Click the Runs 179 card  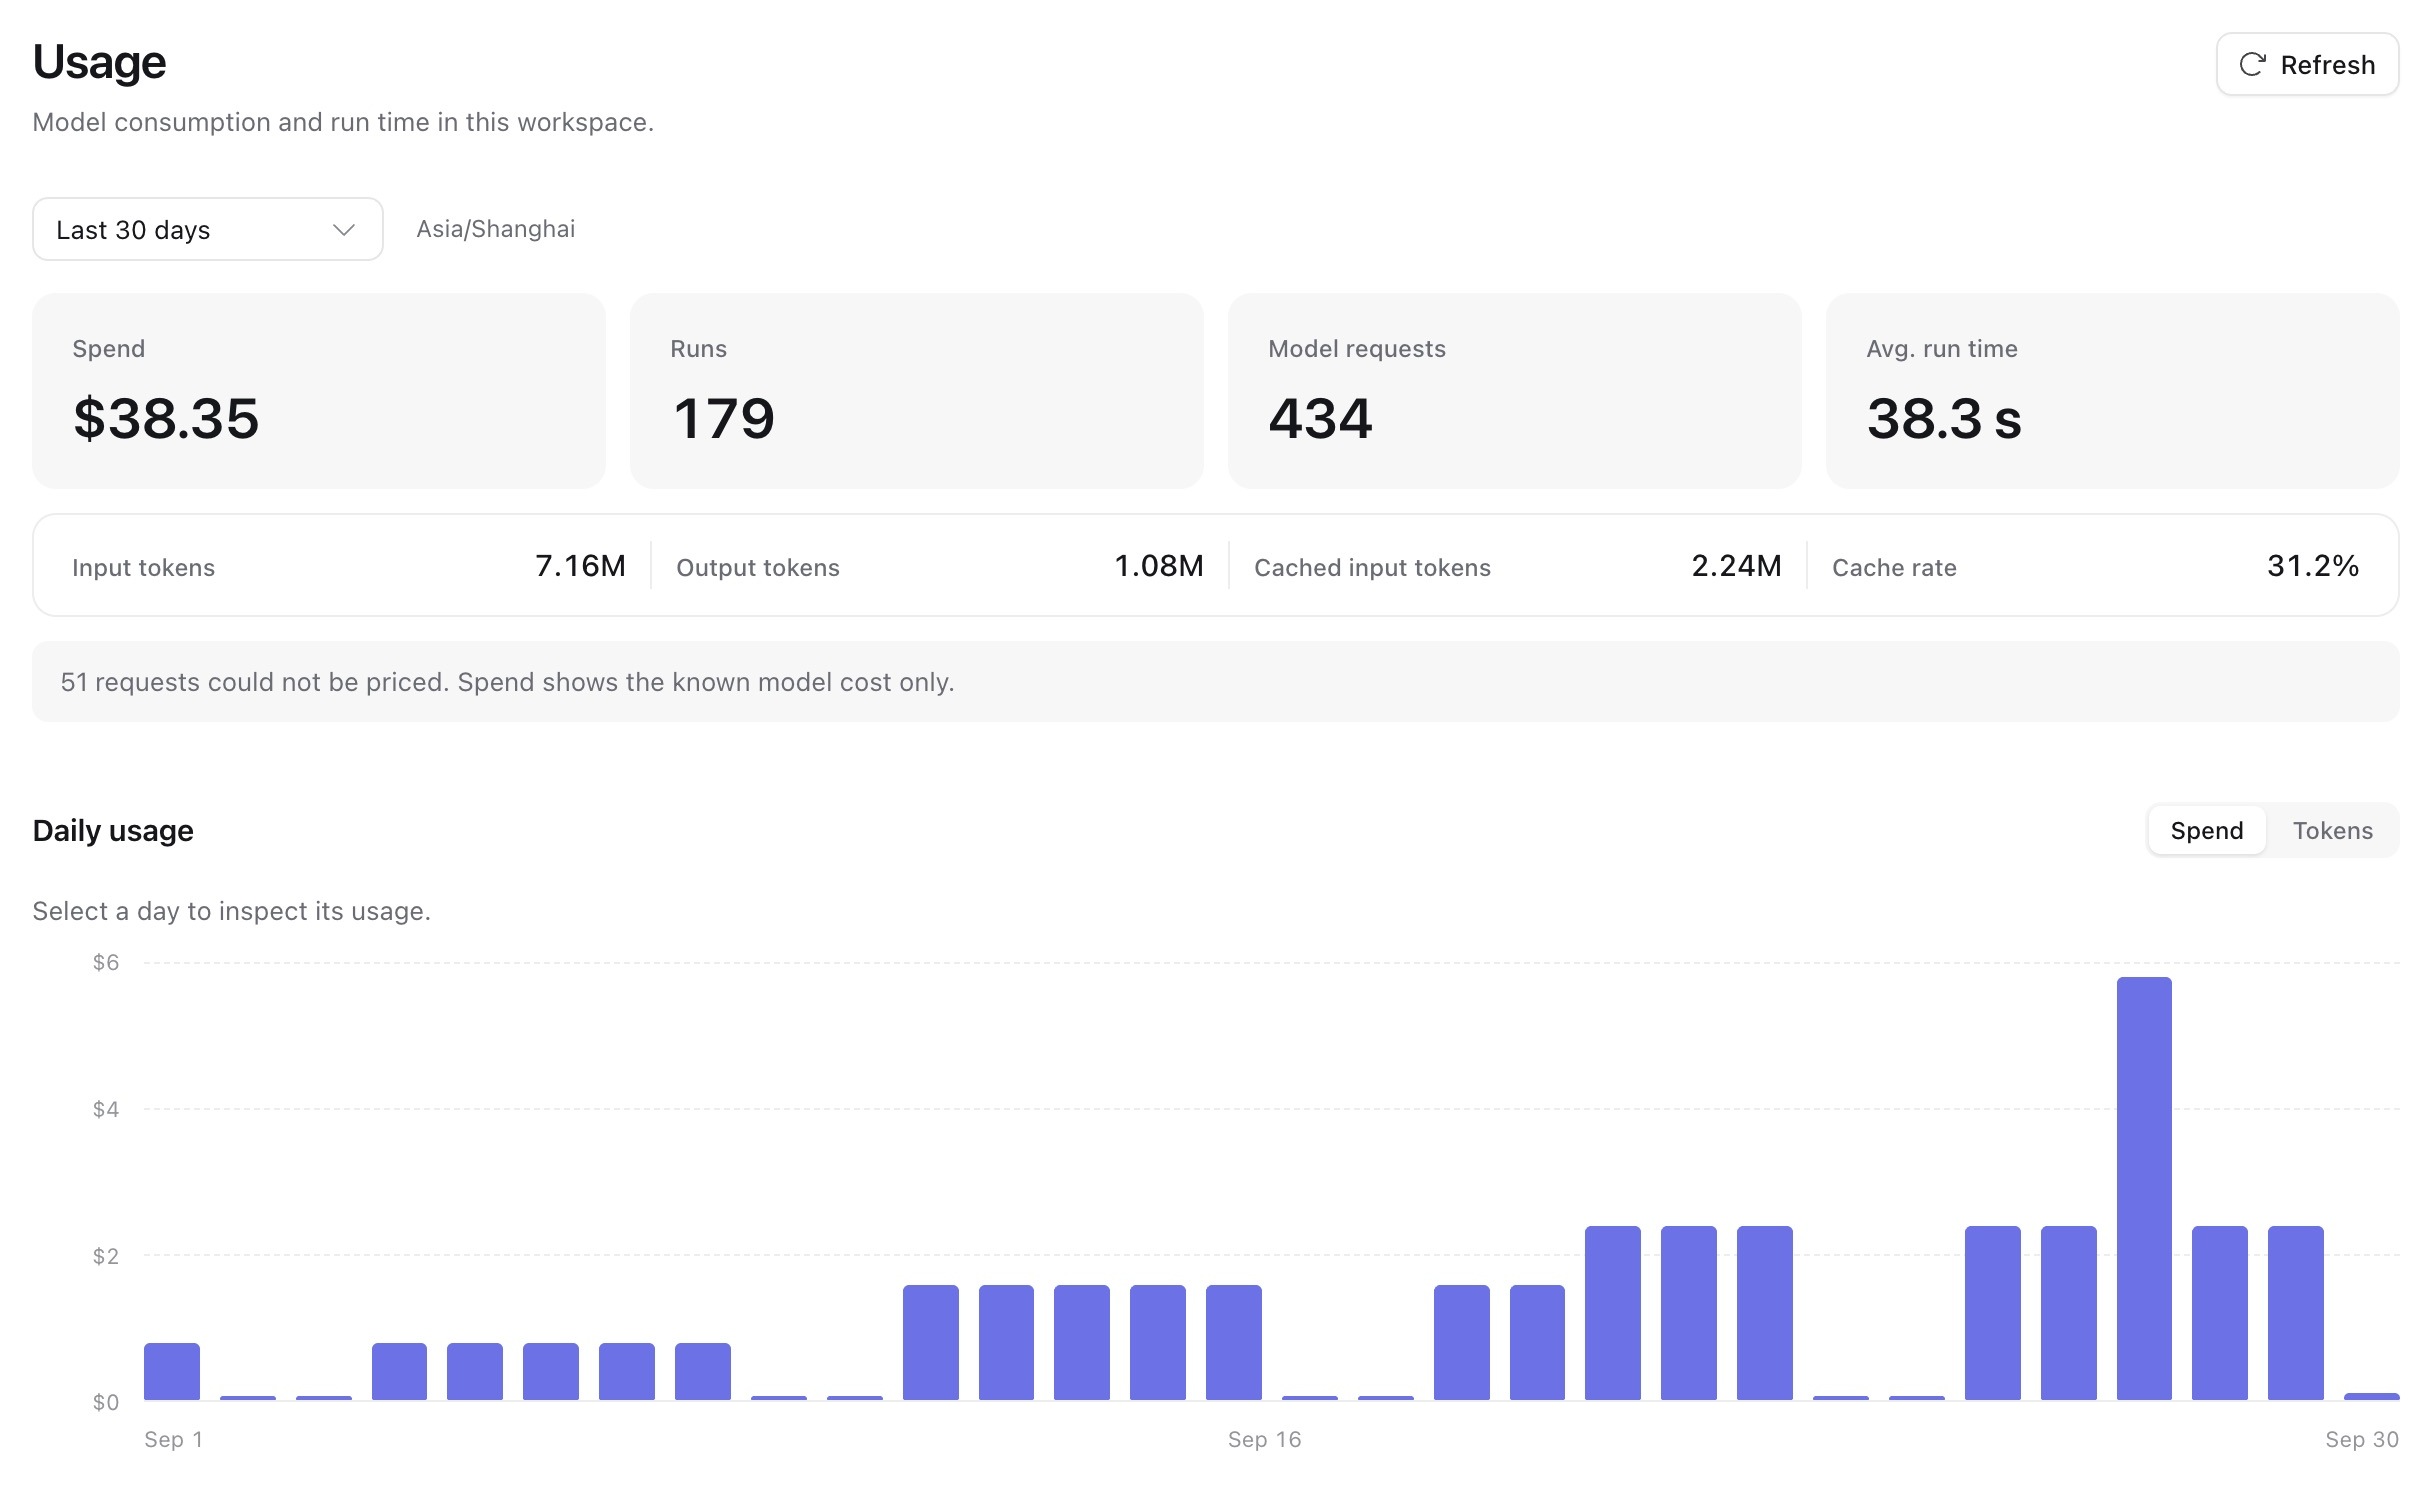coord(916,390)
